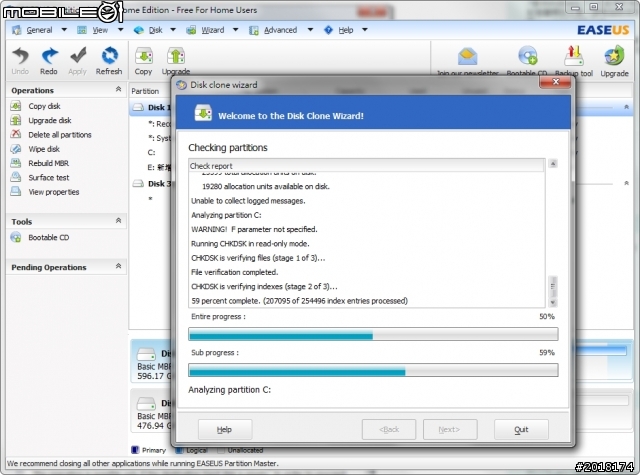Open the Advanced menu dropdown arrow
The image size is (640, 475).
click(310, 30)
